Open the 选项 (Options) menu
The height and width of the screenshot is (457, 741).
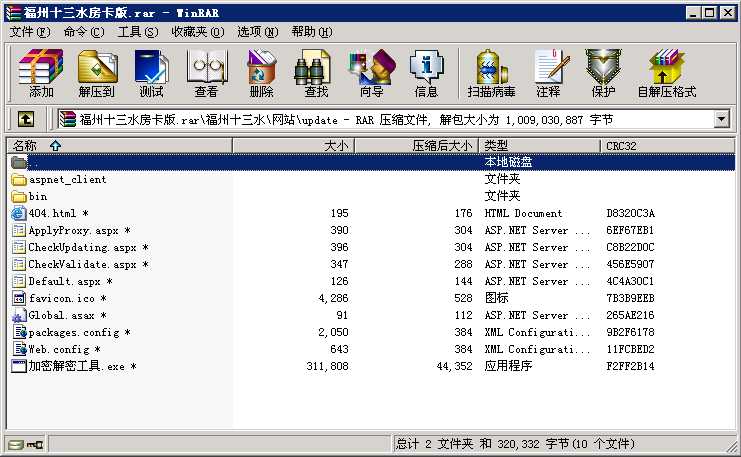[x=258, y=32]
